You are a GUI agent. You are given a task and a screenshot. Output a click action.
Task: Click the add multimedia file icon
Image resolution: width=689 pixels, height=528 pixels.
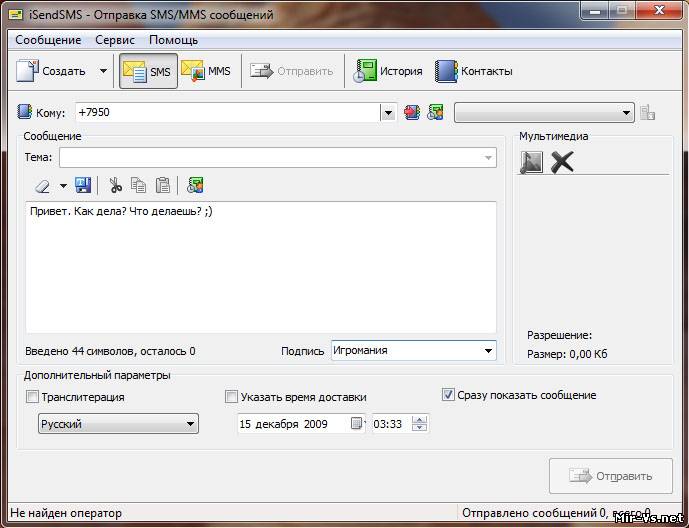tap(531, 162)
